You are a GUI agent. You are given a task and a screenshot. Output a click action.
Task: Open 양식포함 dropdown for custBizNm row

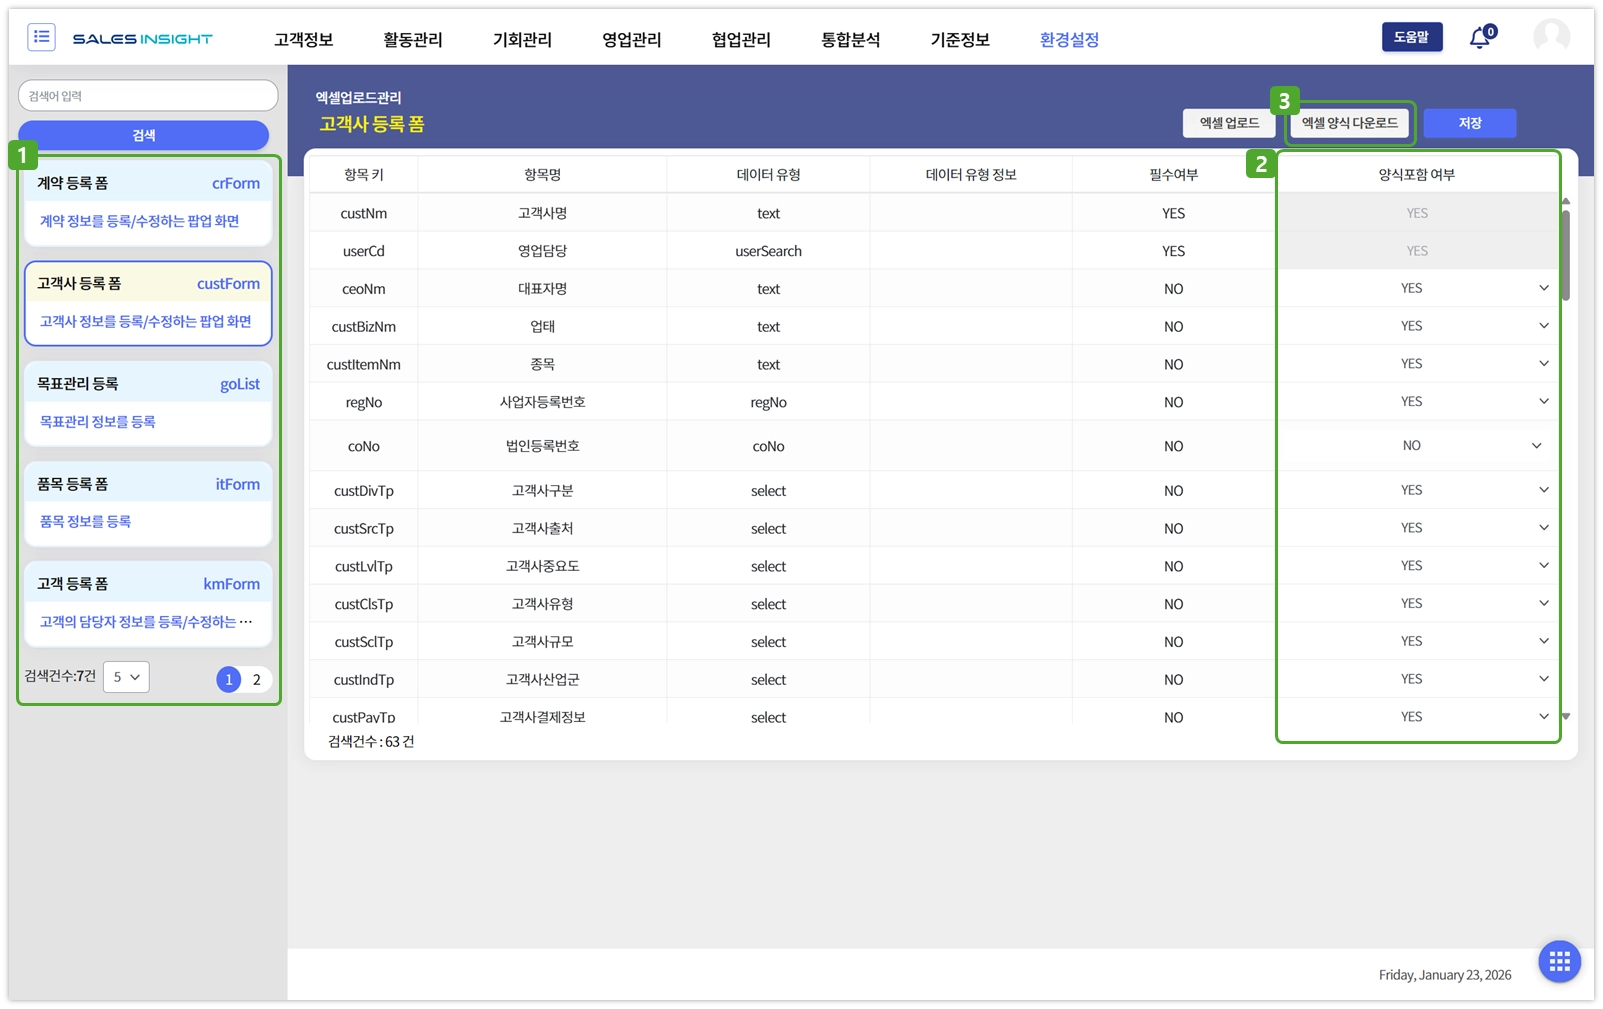coord(1417,326)
